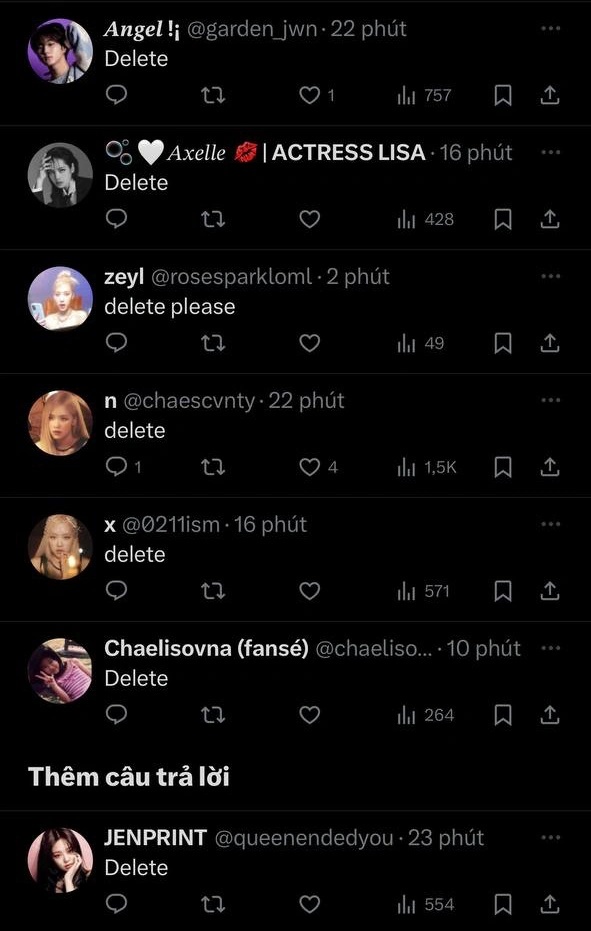Screen dimensions: 591x931
Task: Open the 1,5K view count on the @chaescvnty tweet
Action: (427, 467)
